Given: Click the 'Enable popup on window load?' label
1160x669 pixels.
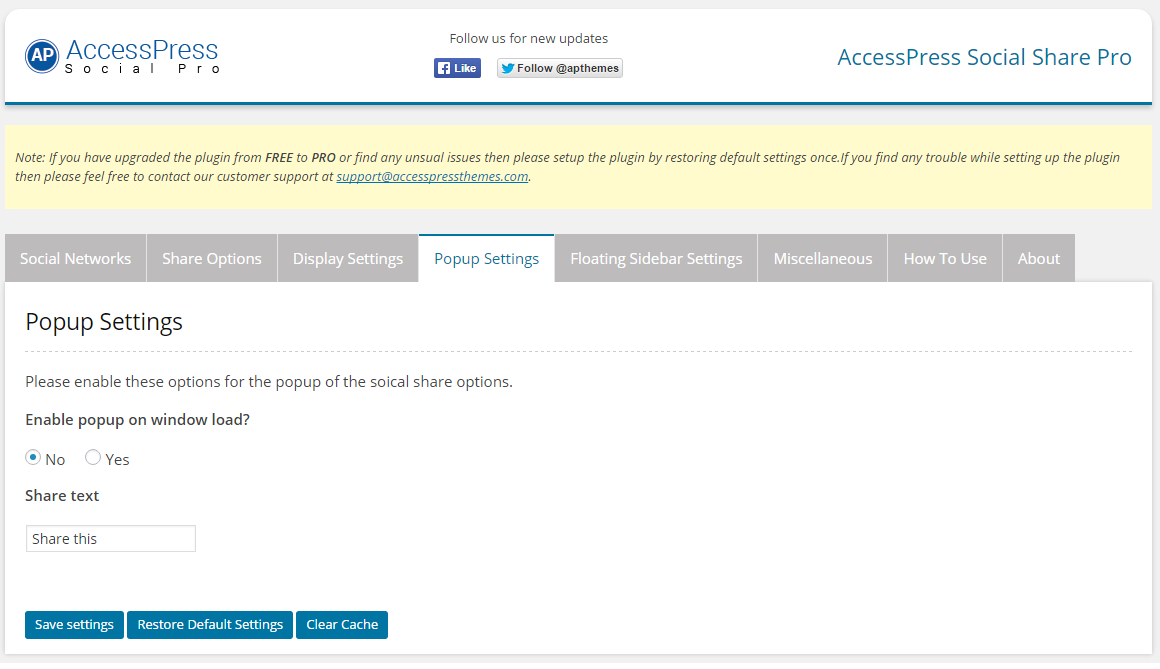Looking at the screenshot, I should tap(138, 420).
